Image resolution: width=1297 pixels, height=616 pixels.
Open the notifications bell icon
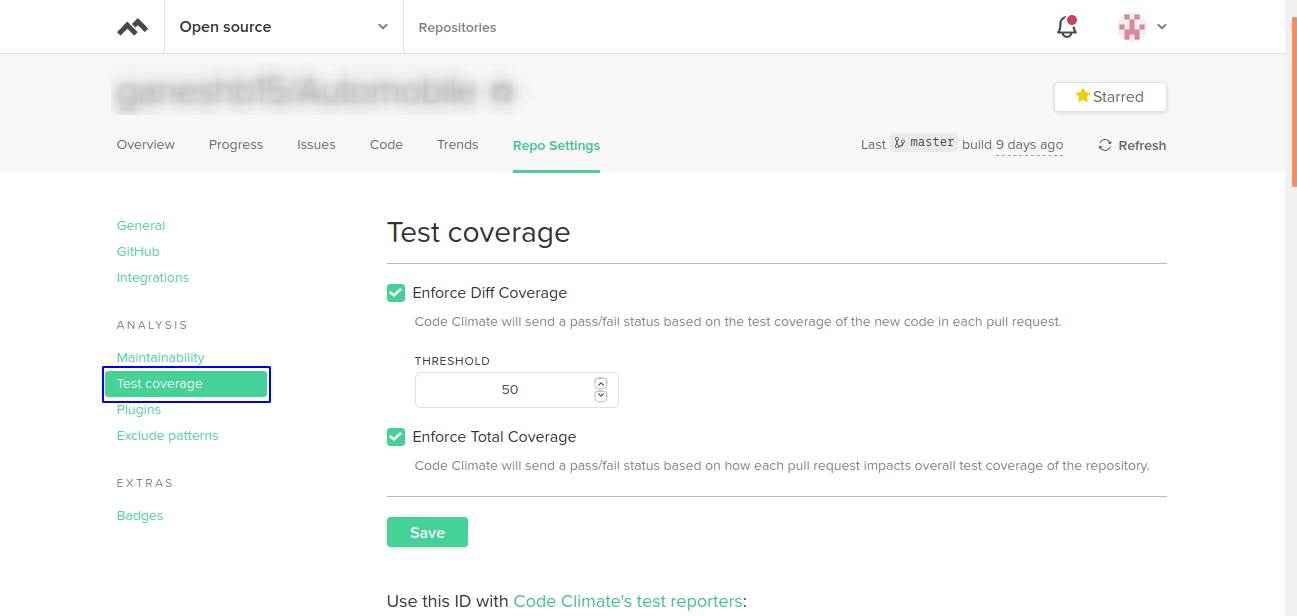coord(1067,27)
